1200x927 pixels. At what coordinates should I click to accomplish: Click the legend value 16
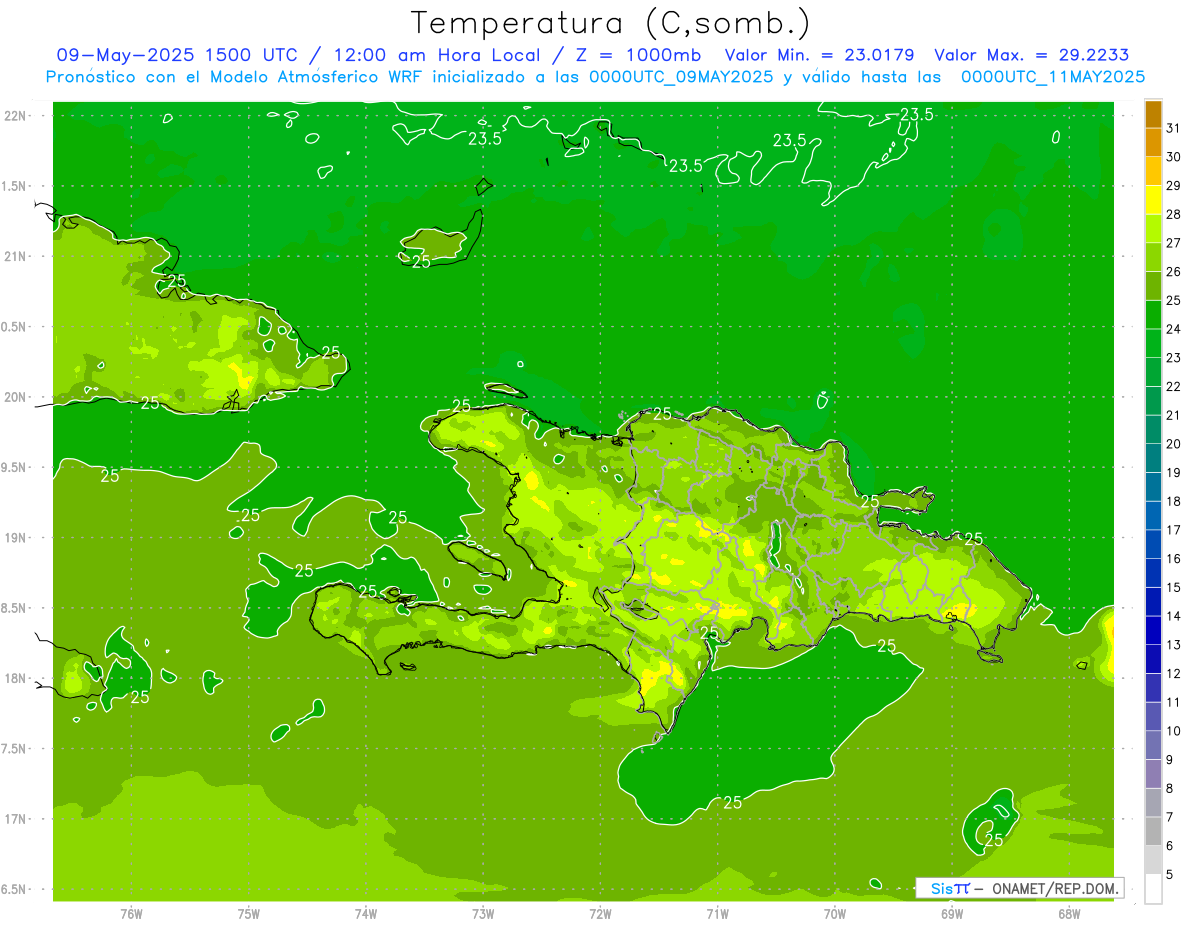pos(1173,559)
